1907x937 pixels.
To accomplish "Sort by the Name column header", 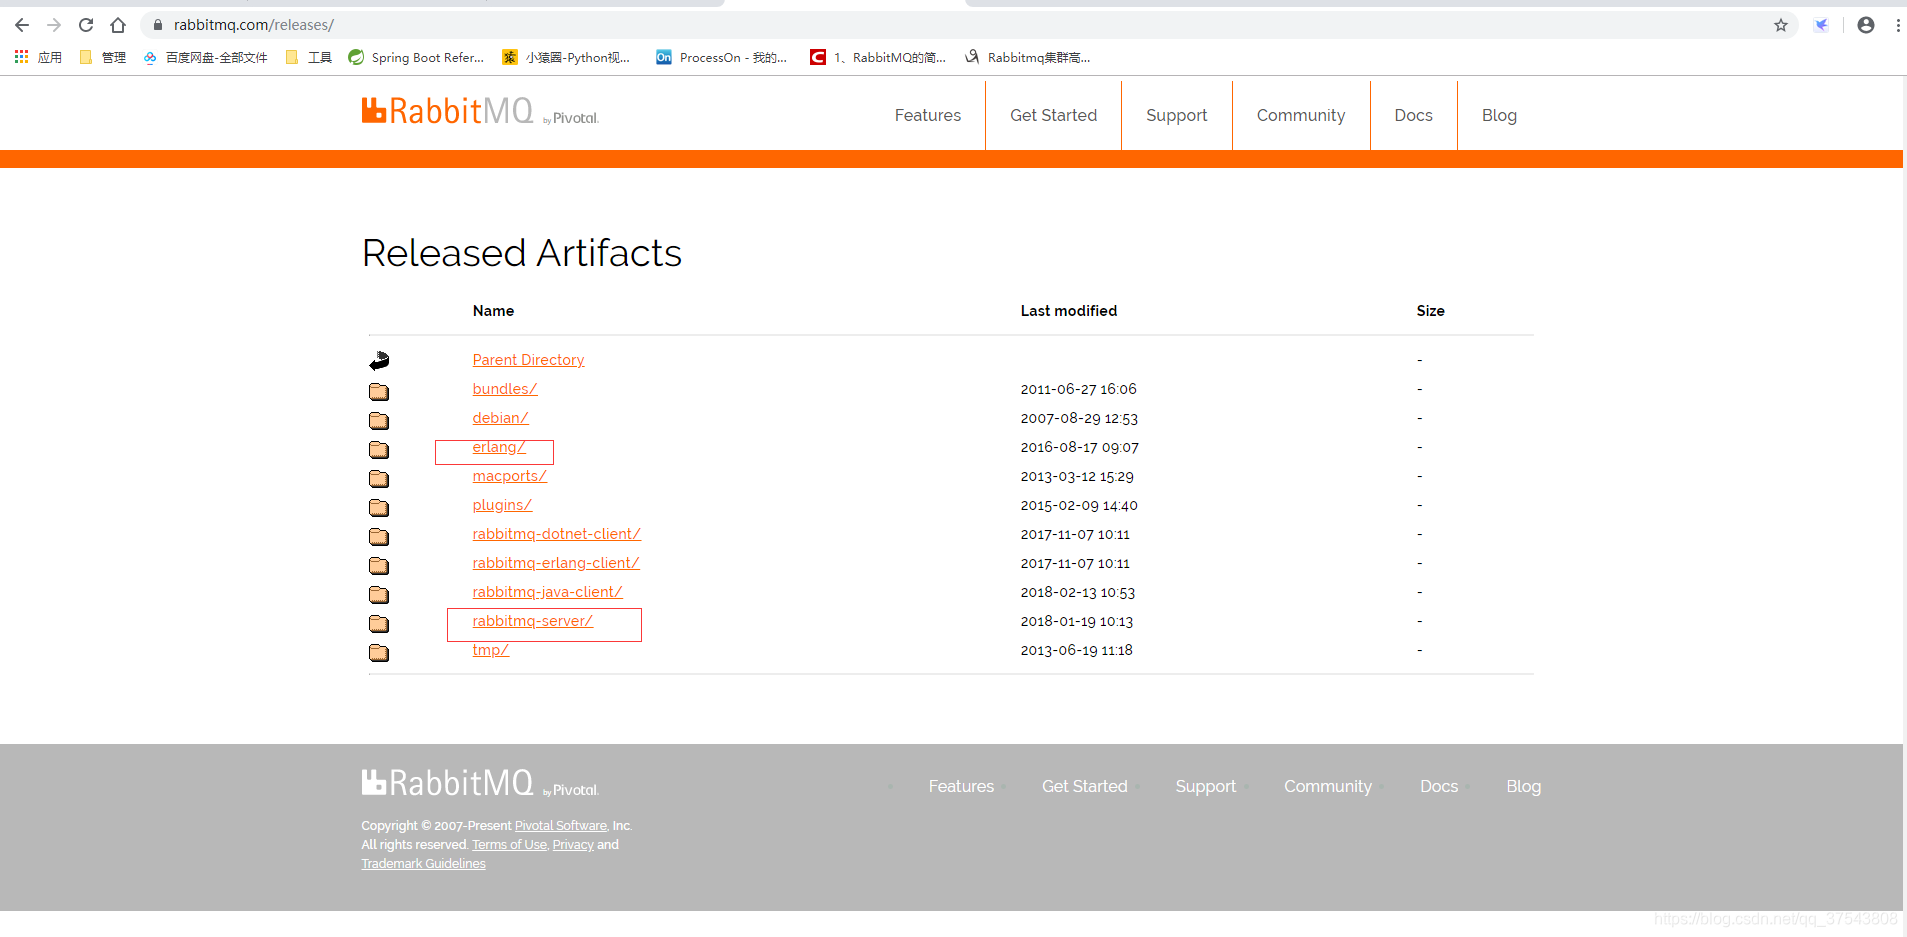I will (x=493, y=311).
